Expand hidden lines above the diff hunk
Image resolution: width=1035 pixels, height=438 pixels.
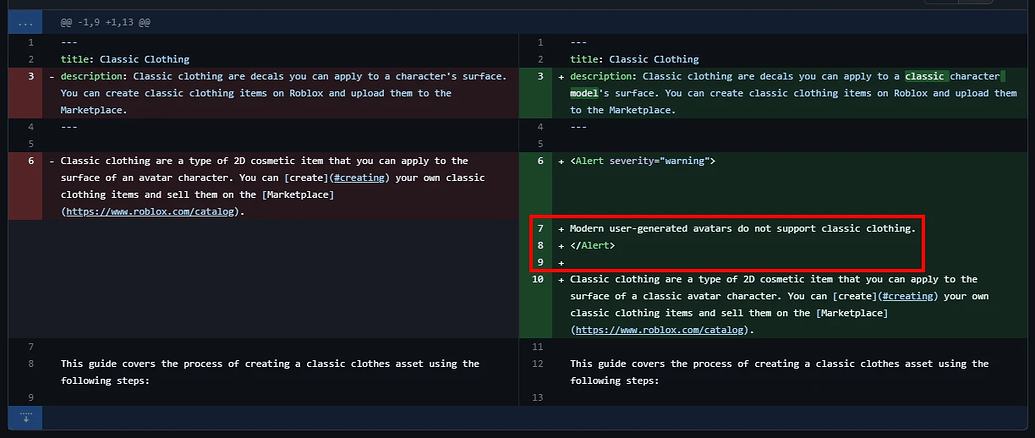coord(25,21)
